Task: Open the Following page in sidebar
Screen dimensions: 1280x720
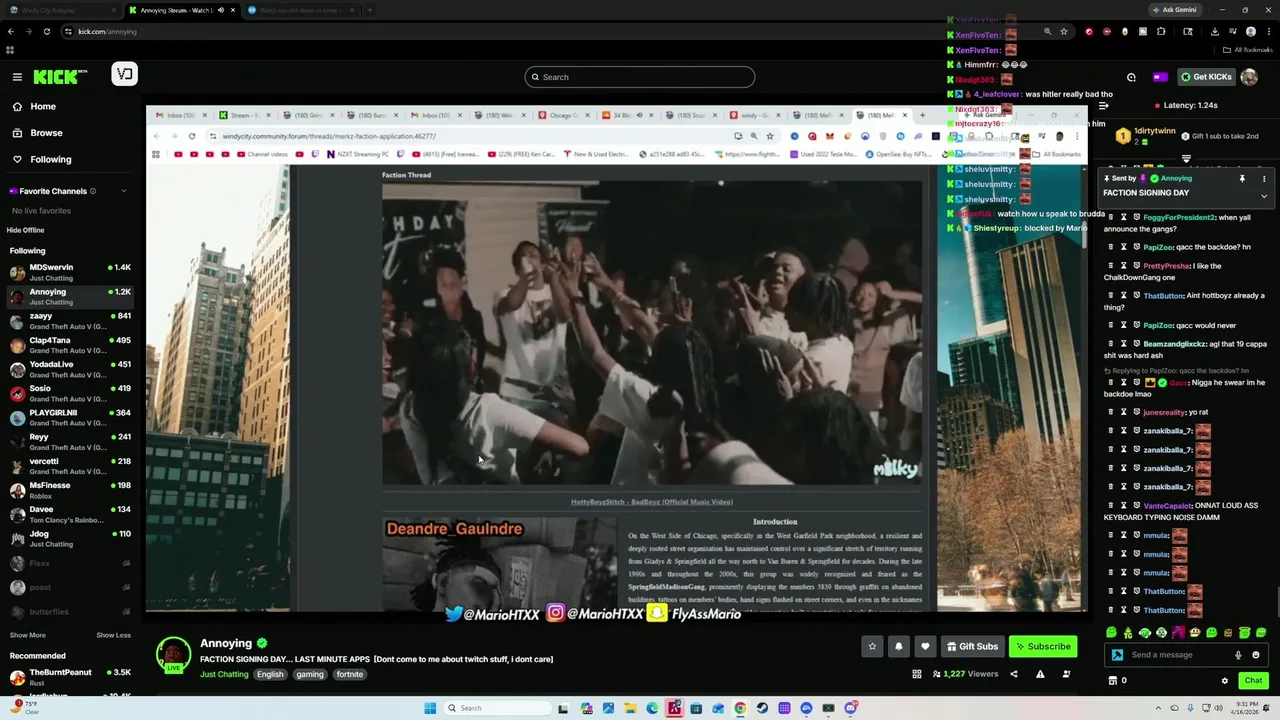Action: (50, 159)
